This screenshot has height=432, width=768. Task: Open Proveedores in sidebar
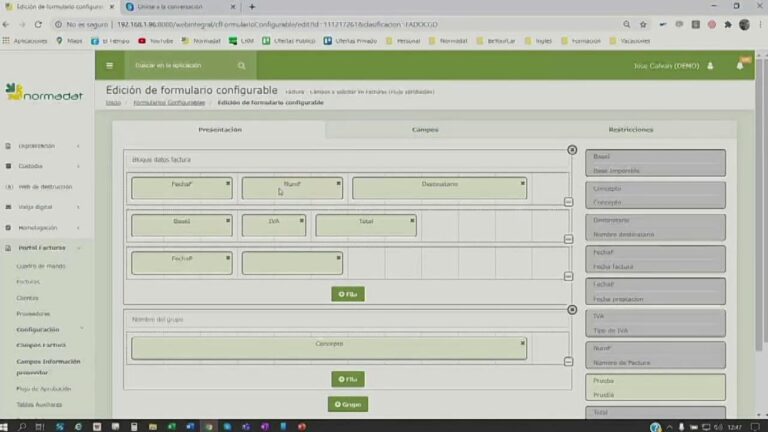[33, 313]
